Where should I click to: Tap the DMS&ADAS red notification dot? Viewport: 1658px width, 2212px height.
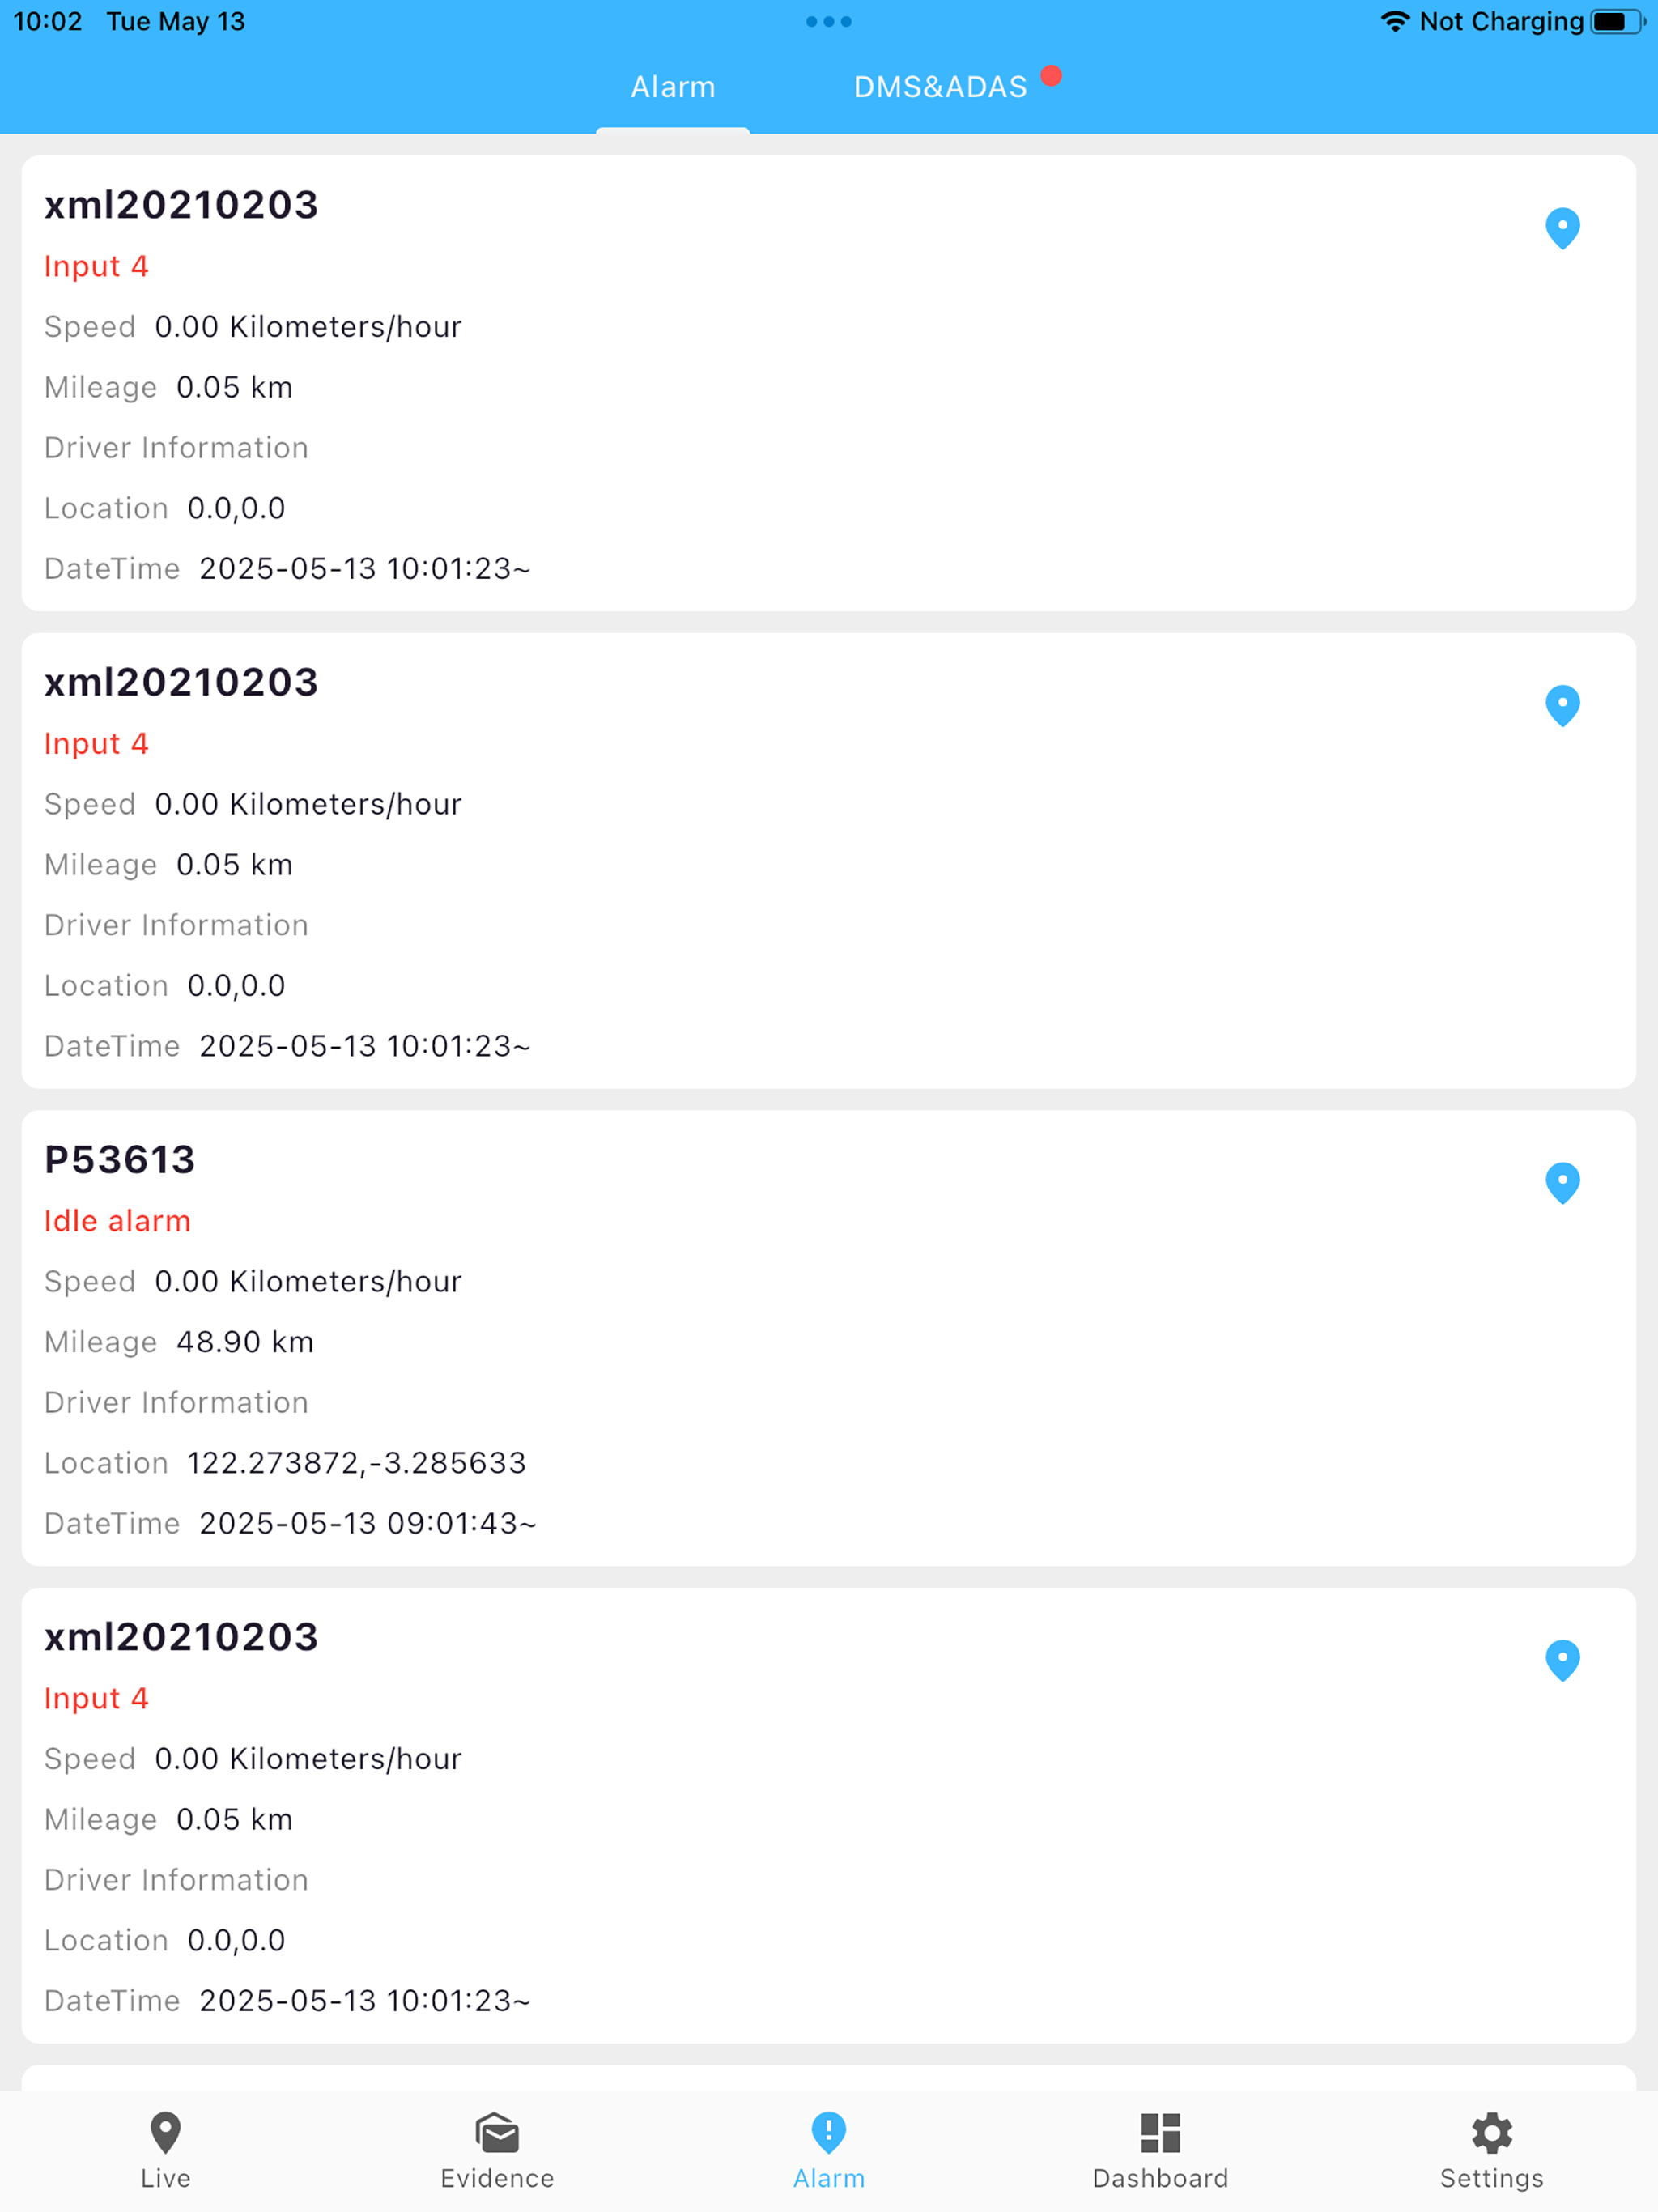1051,75
